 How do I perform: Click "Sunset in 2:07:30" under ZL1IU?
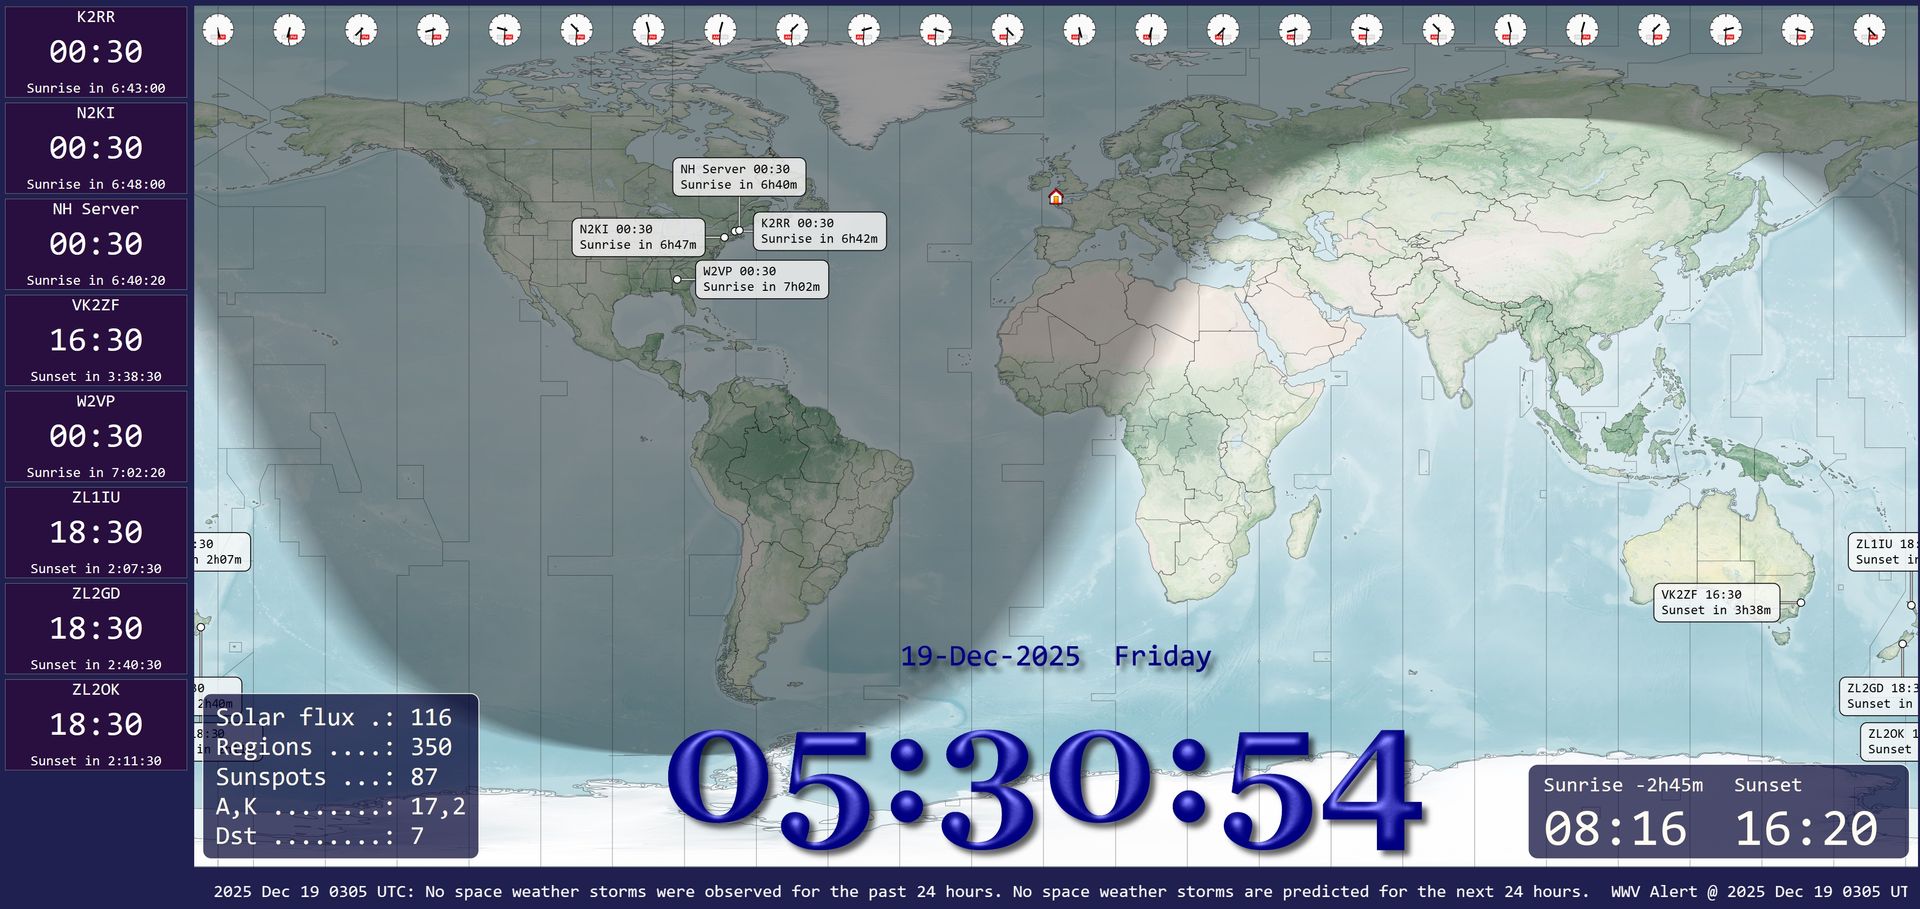(96, 568)
